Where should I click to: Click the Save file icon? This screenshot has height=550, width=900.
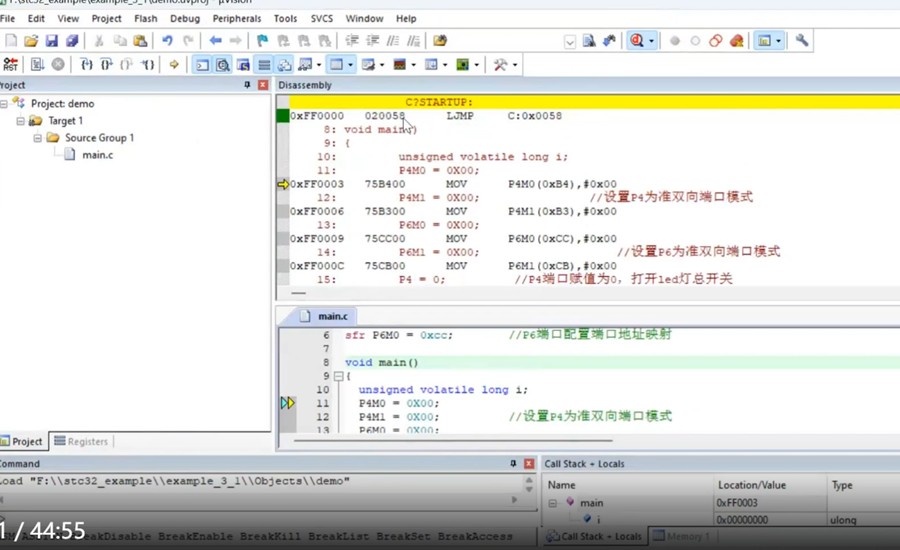click(52, 41)
